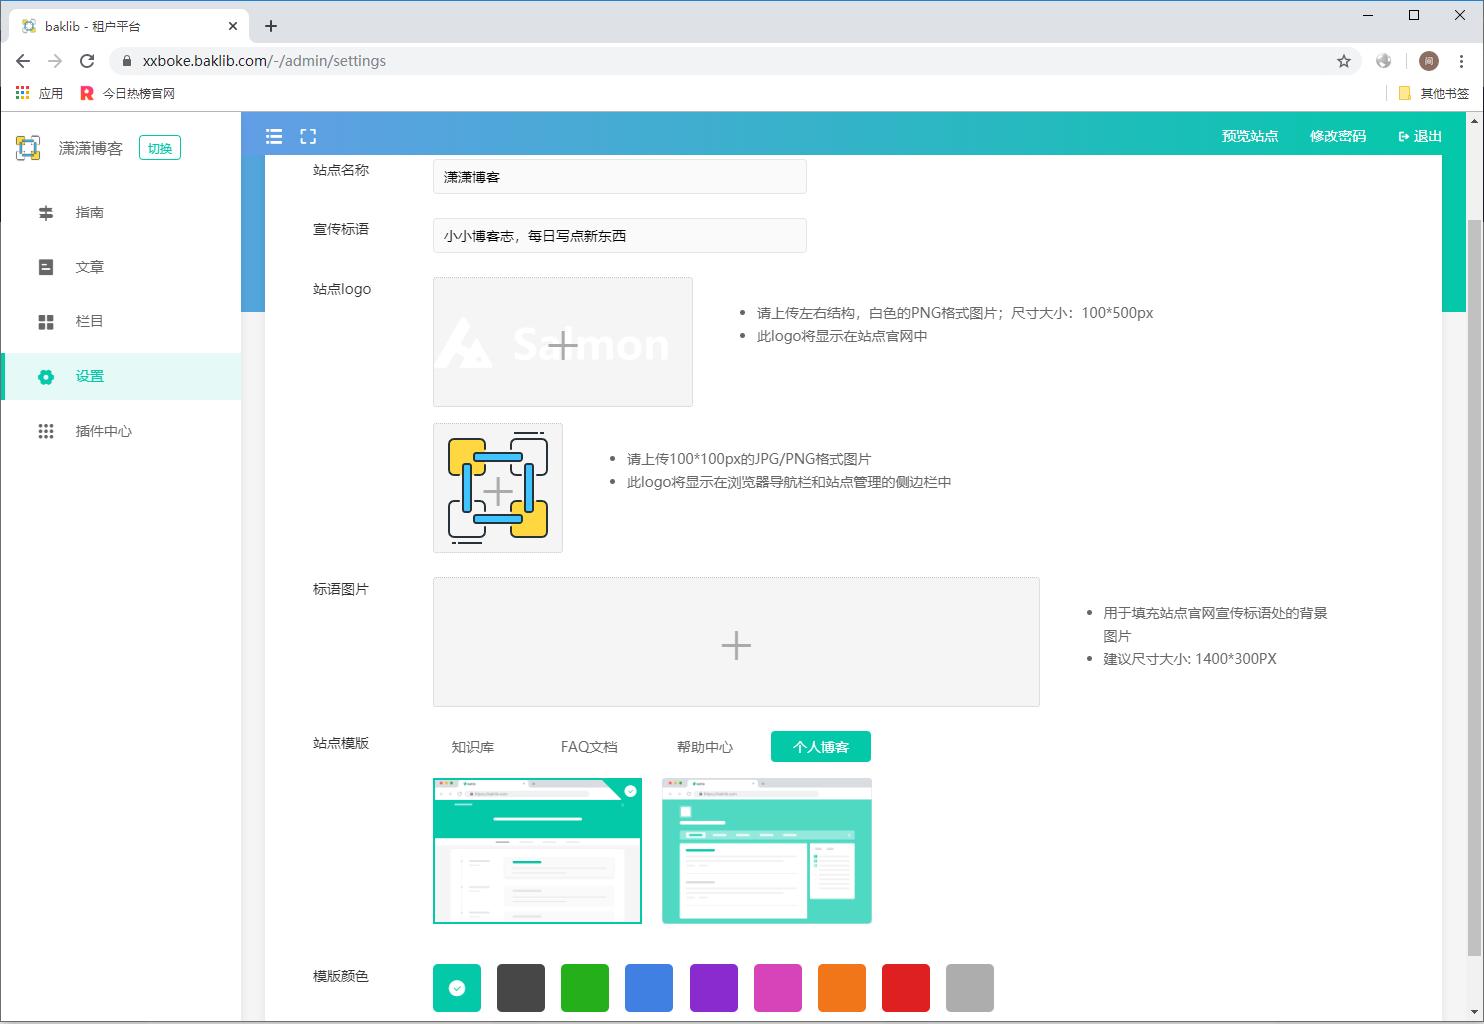Enable the FAQ文档 template
This screenshot has width=1484, height=1024.
590,746
